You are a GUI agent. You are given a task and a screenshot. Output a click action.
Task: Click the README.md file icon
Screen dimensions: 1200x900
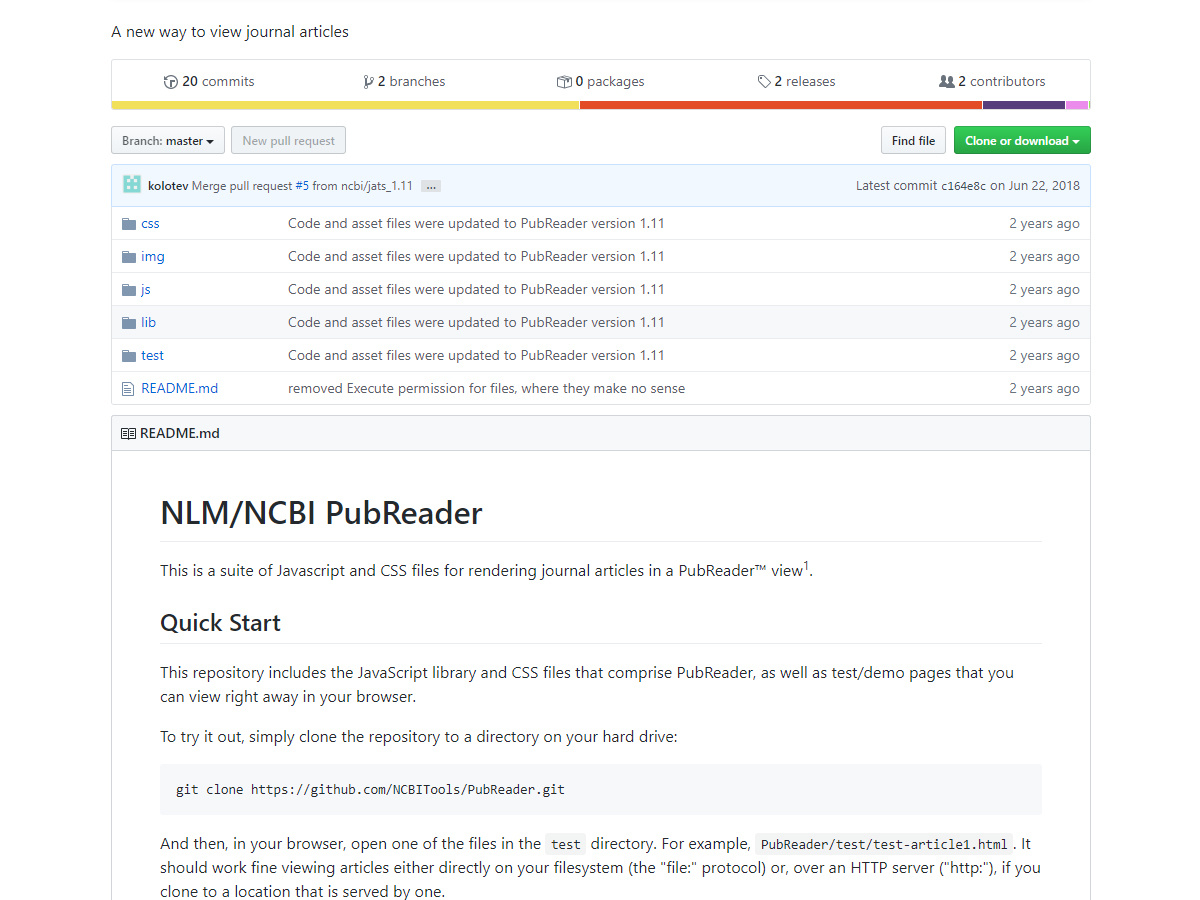[x=128, y=389]
